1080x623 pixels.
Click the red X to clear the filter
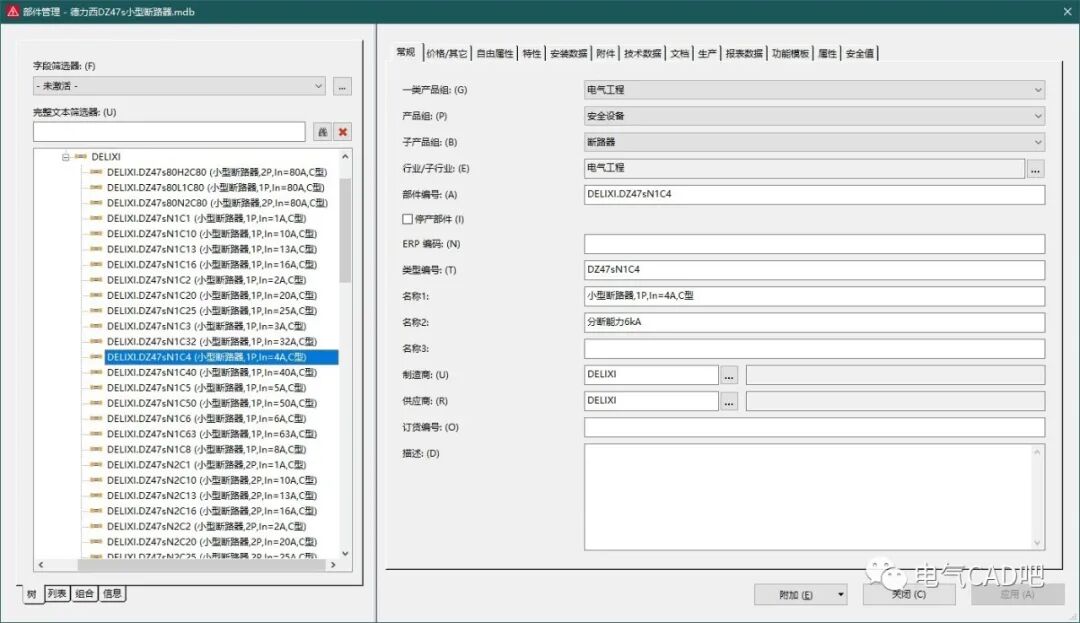(342, 131)
